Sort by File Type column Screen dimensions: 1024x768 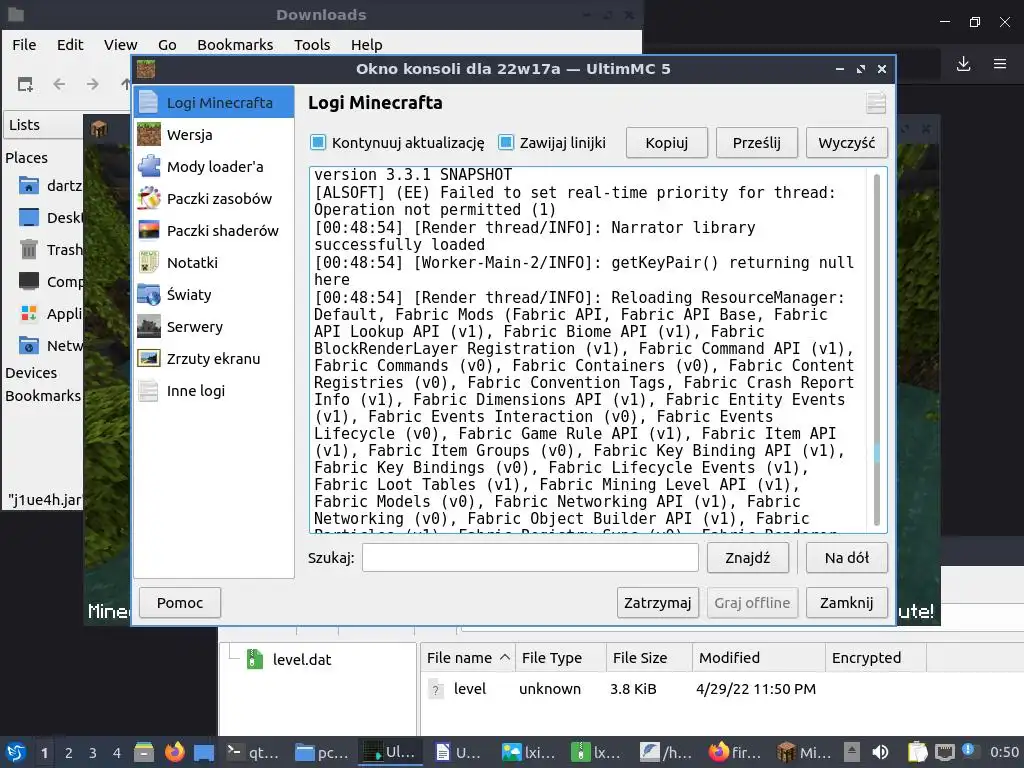[x=560, y=658]
